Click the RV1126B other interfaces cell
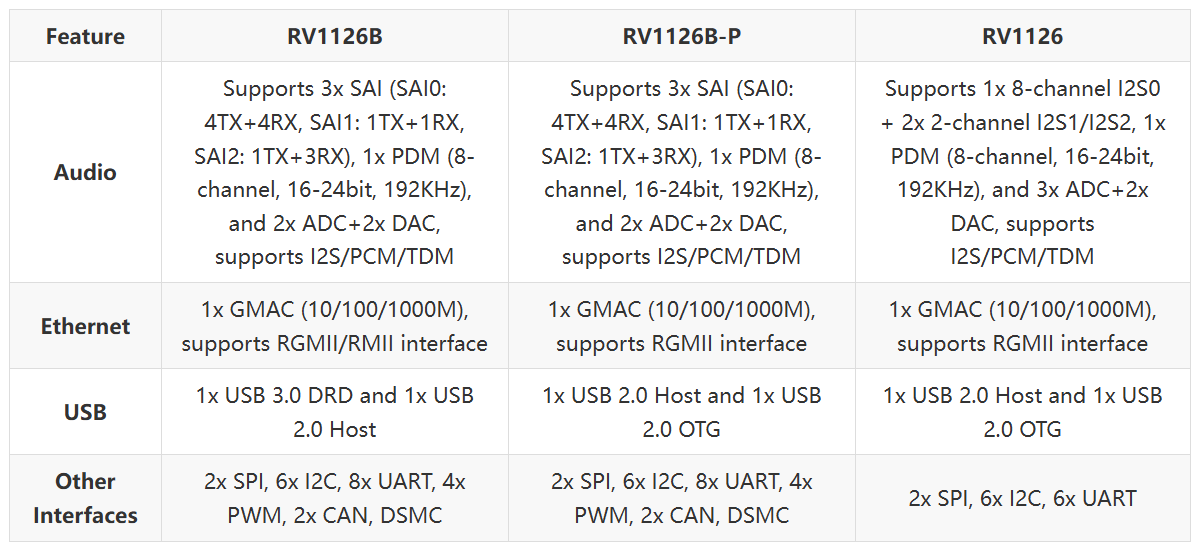This screenshot has height=547, width=1199. 334,498
